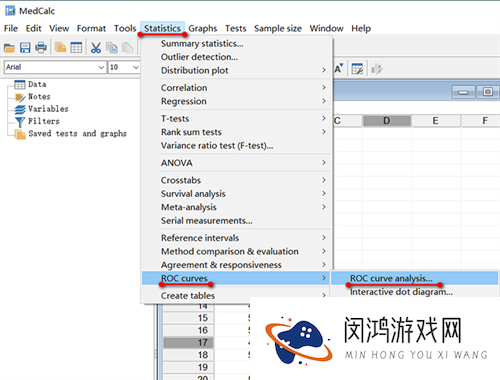Open the Tests menu
Viewport: 500px width, 380px height.
(x=235, y=28)
